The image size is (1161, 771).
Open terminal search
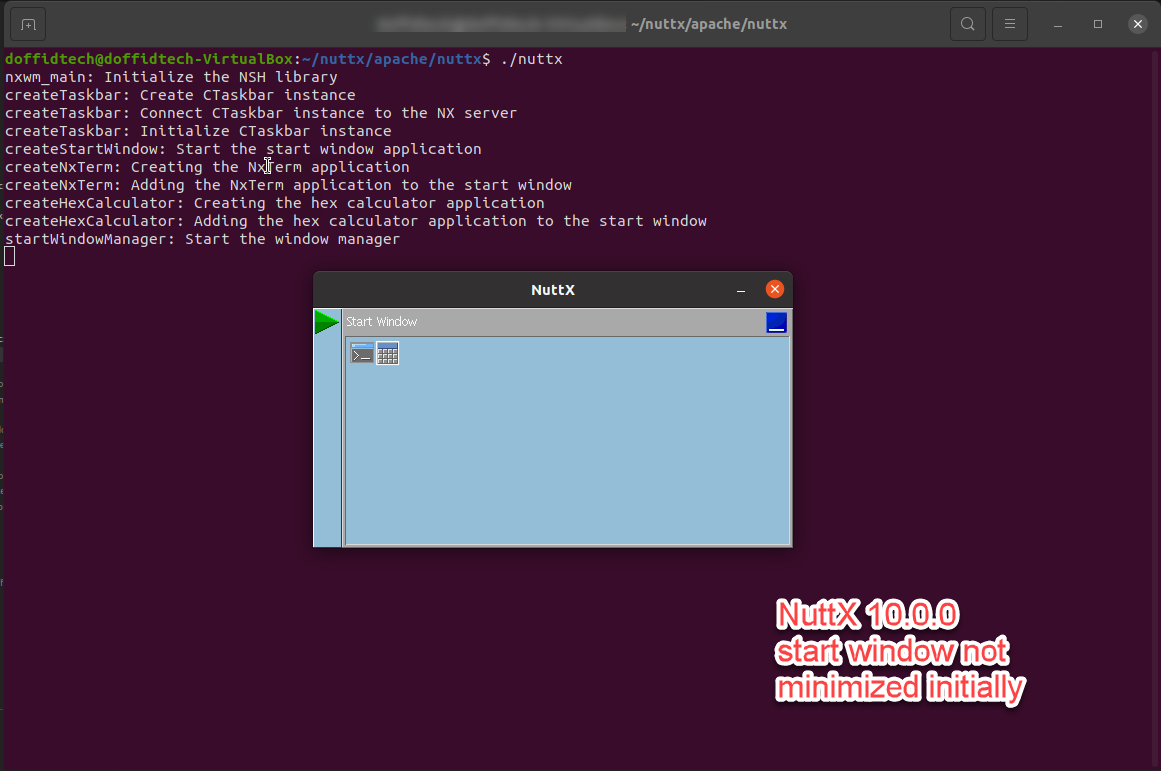click(968, 24)
